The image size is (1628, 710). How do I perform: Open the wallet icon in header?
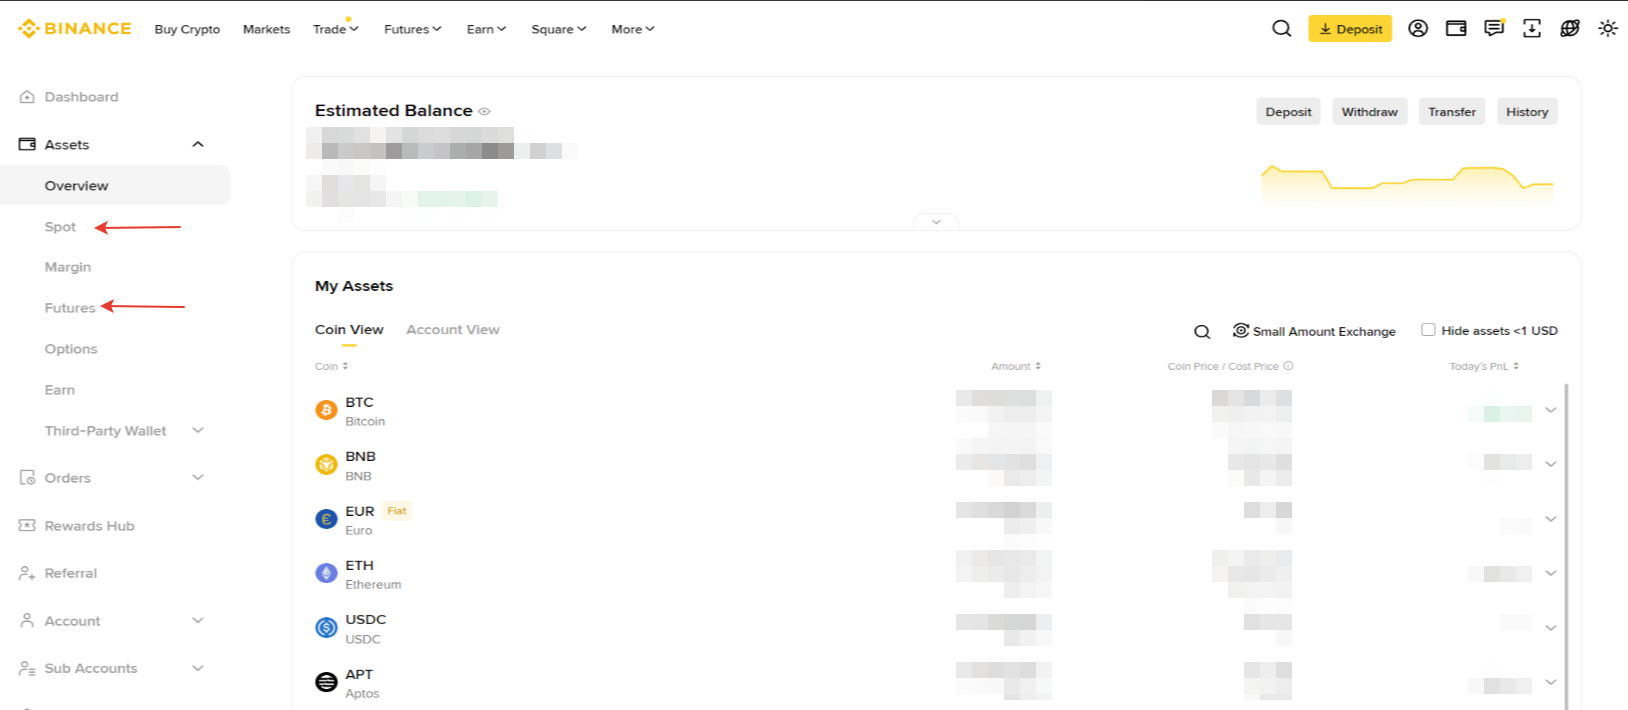[1456, 29]
